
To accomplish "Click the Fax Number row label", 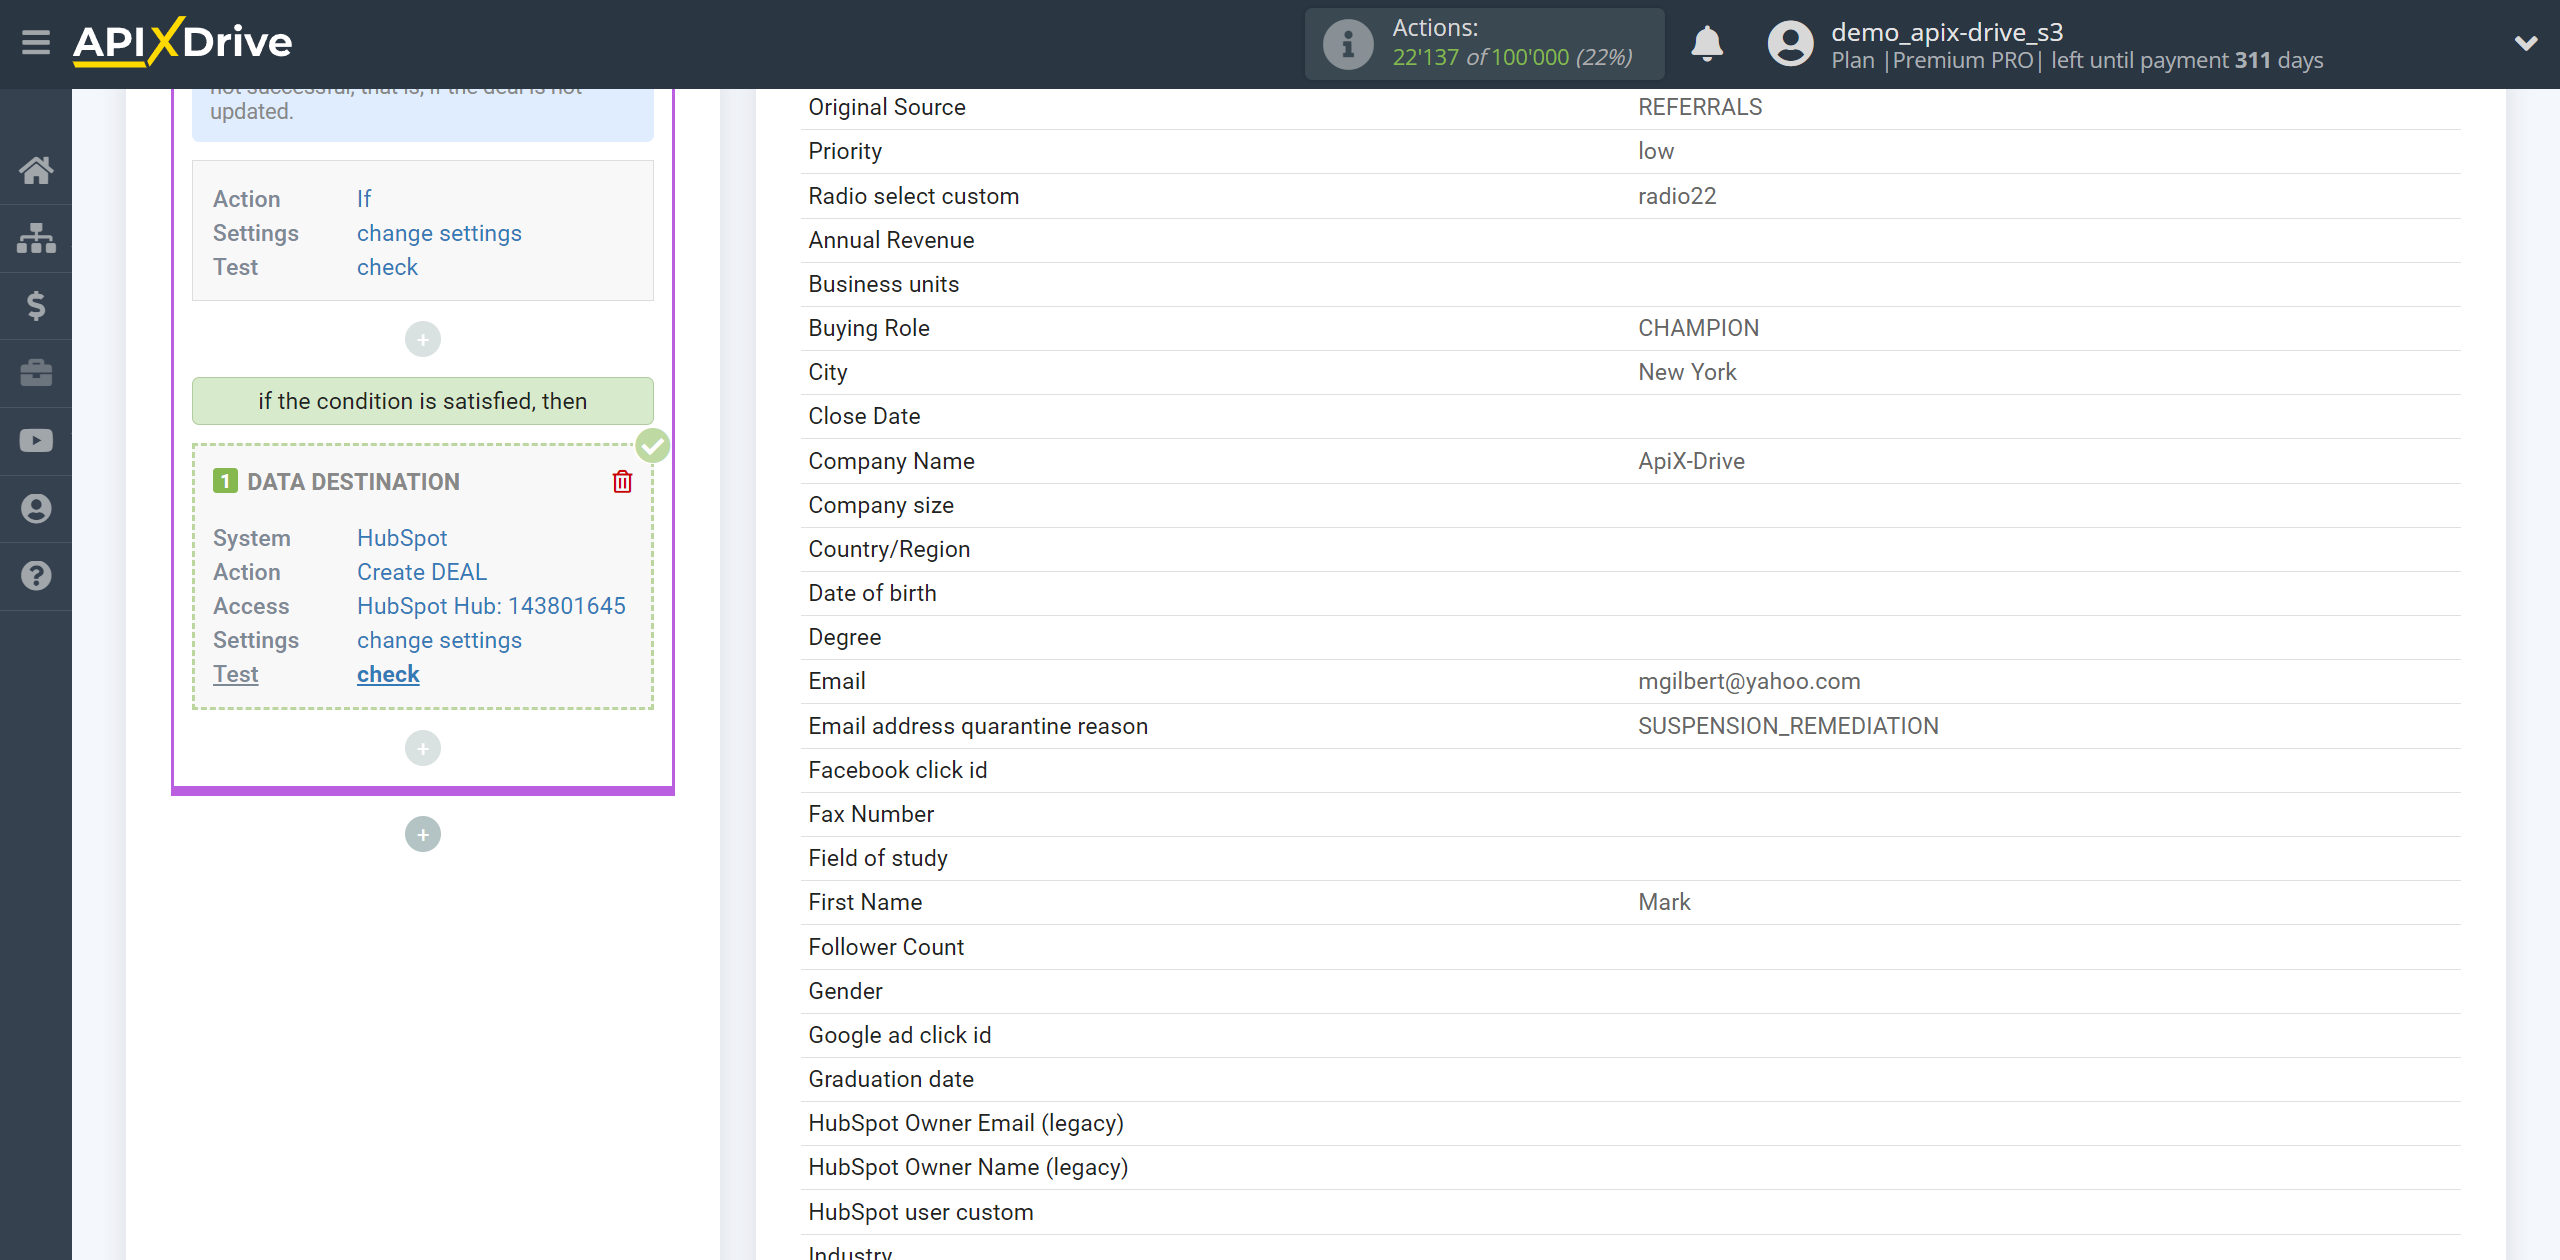I will 871,814.
